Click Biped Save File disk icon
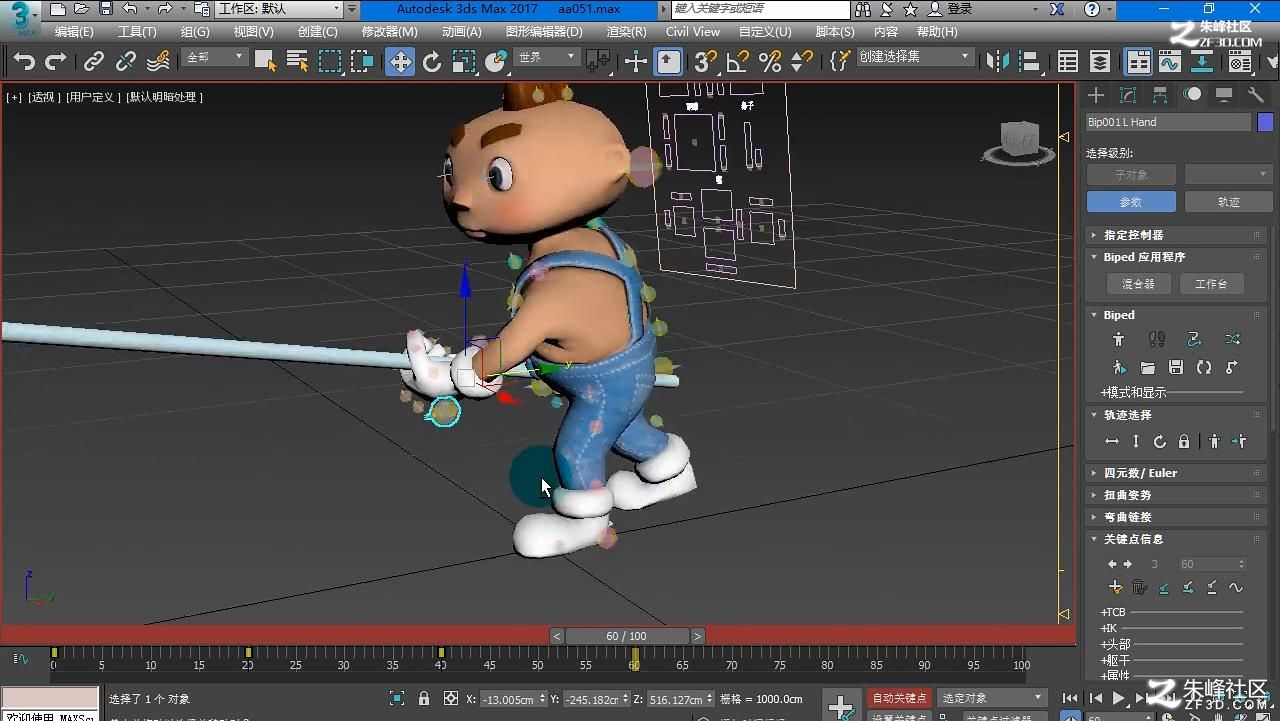Image resolution: width=1280 pixels, height=721 pixels. pyautogui.click(x=1176, y=368)
